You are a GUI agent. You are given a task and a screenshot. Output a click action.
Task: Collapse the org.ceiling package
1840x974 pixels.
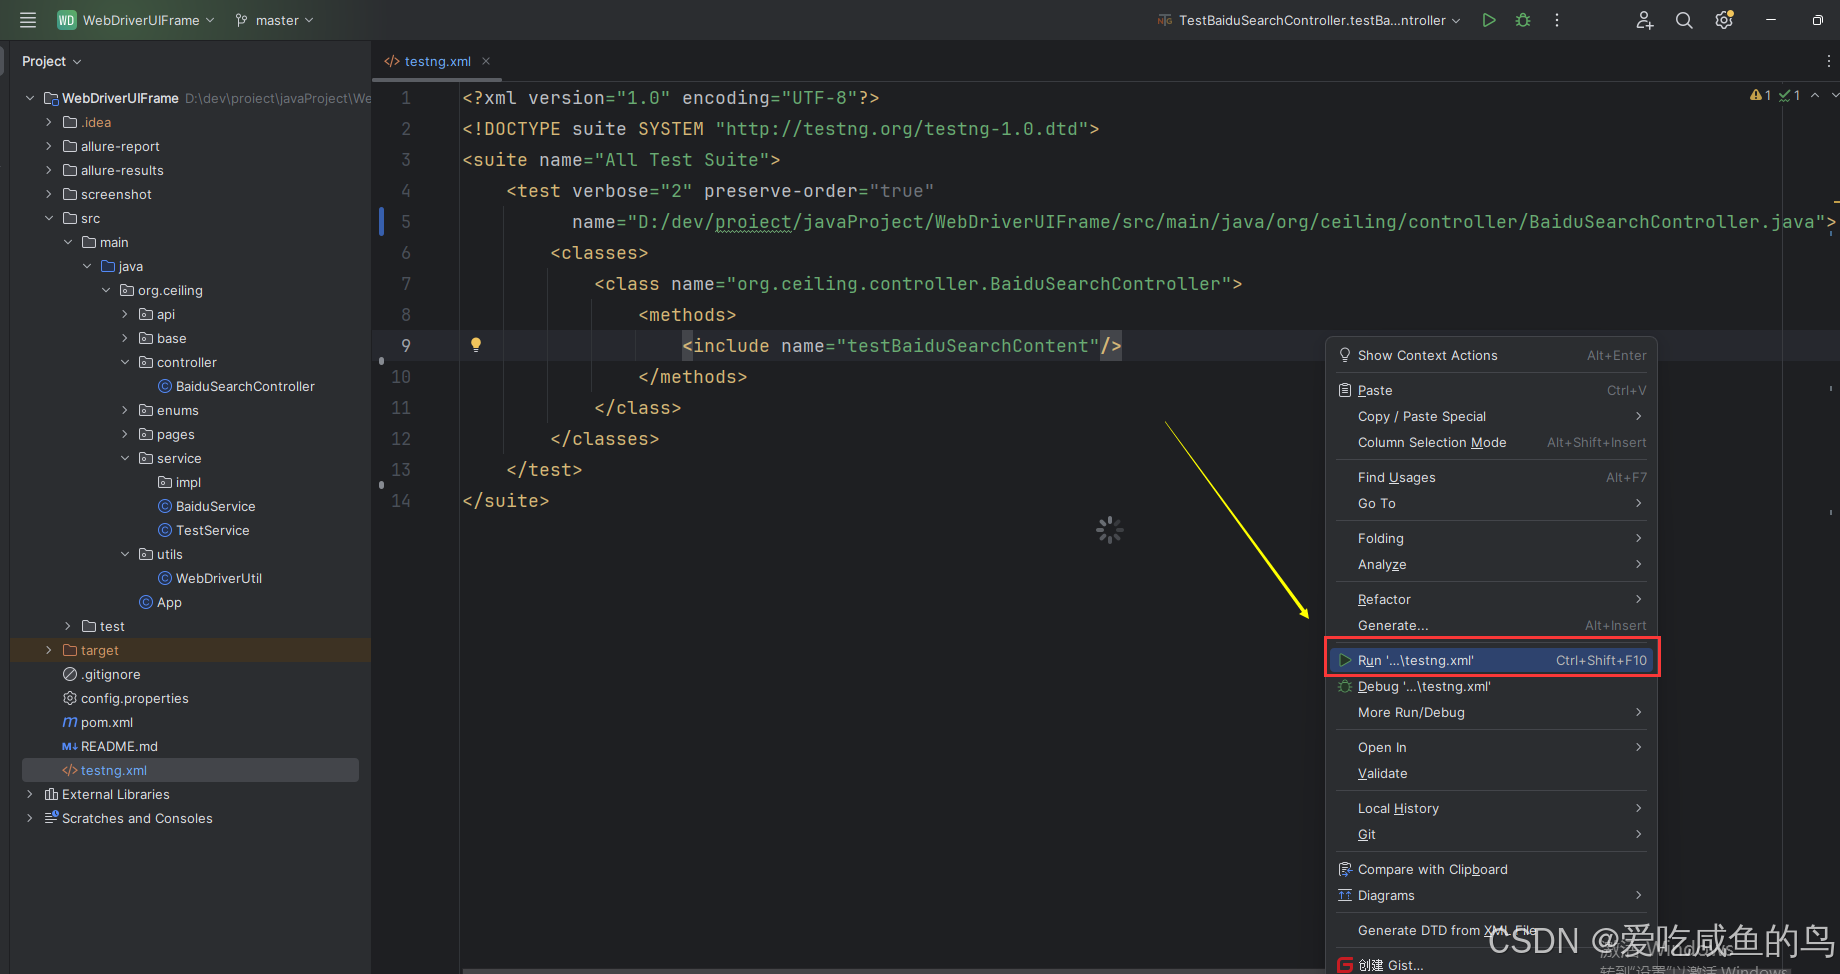coord(106,290)
